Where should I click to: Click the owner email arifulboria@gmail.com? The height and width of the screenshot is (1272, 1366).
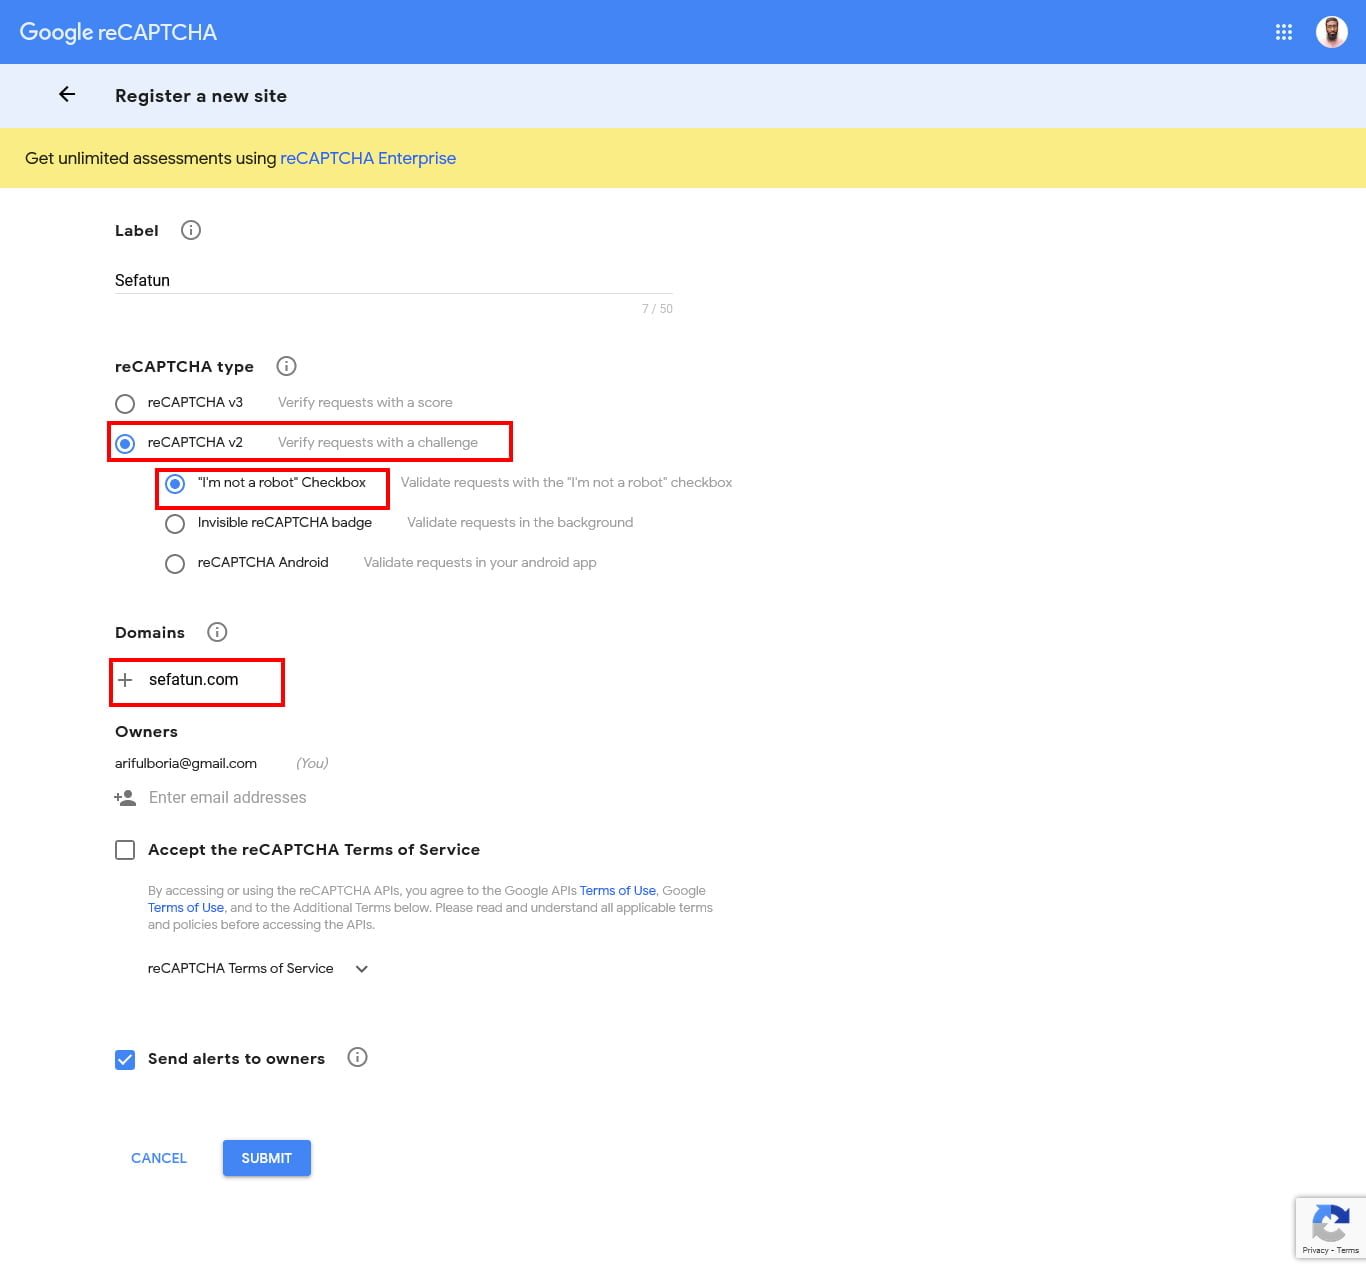point(186,763)
